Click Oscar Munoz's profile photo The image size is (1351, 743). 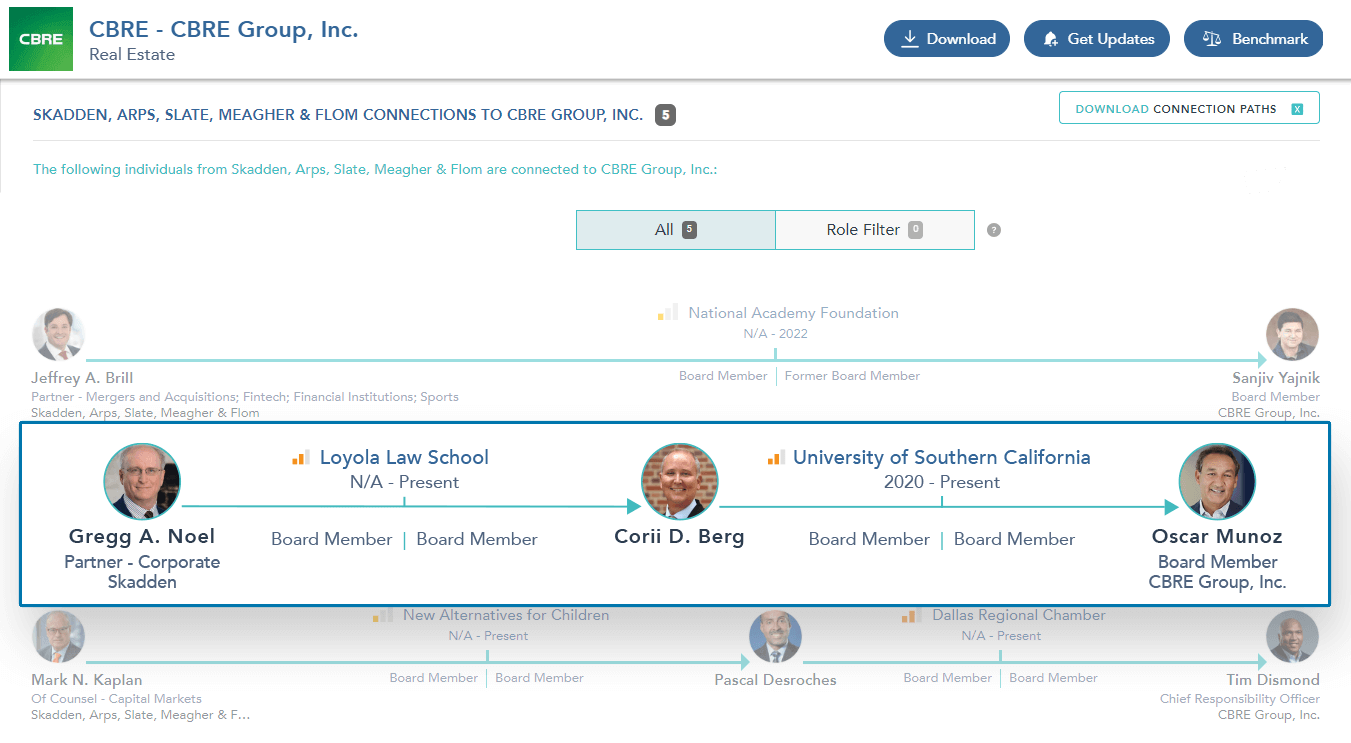pos(1216,482)
